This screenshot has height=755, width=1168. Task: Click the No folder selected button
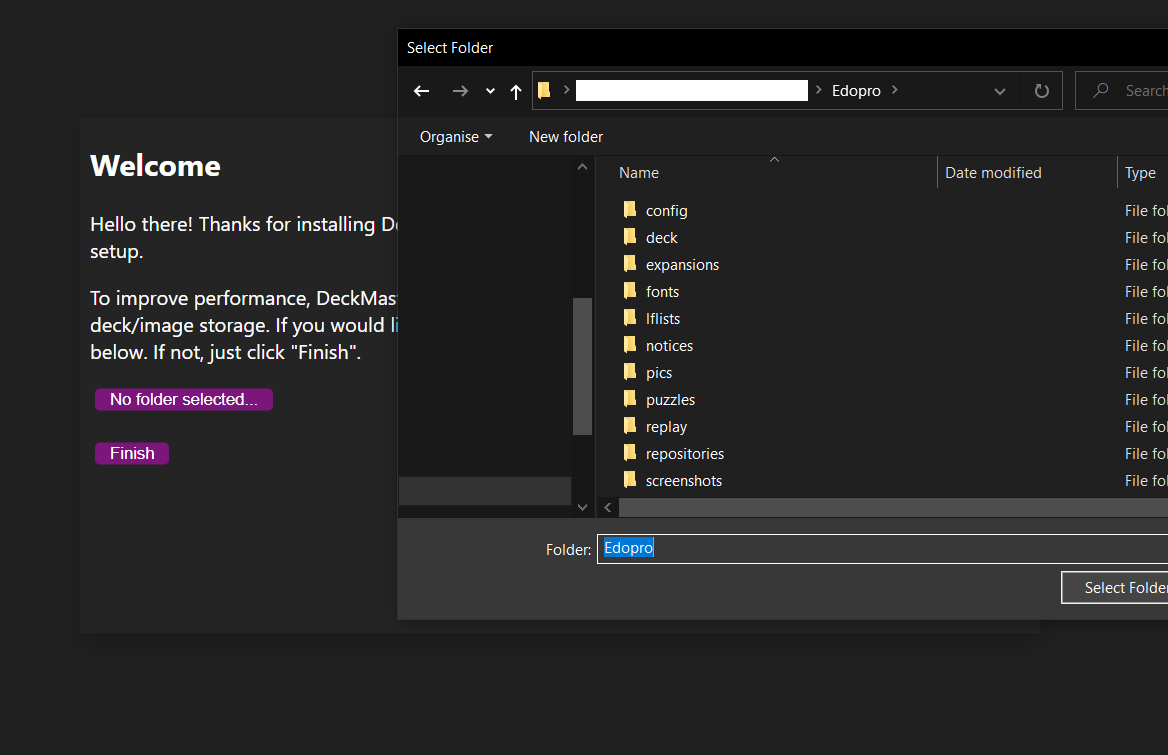(184, 400)
